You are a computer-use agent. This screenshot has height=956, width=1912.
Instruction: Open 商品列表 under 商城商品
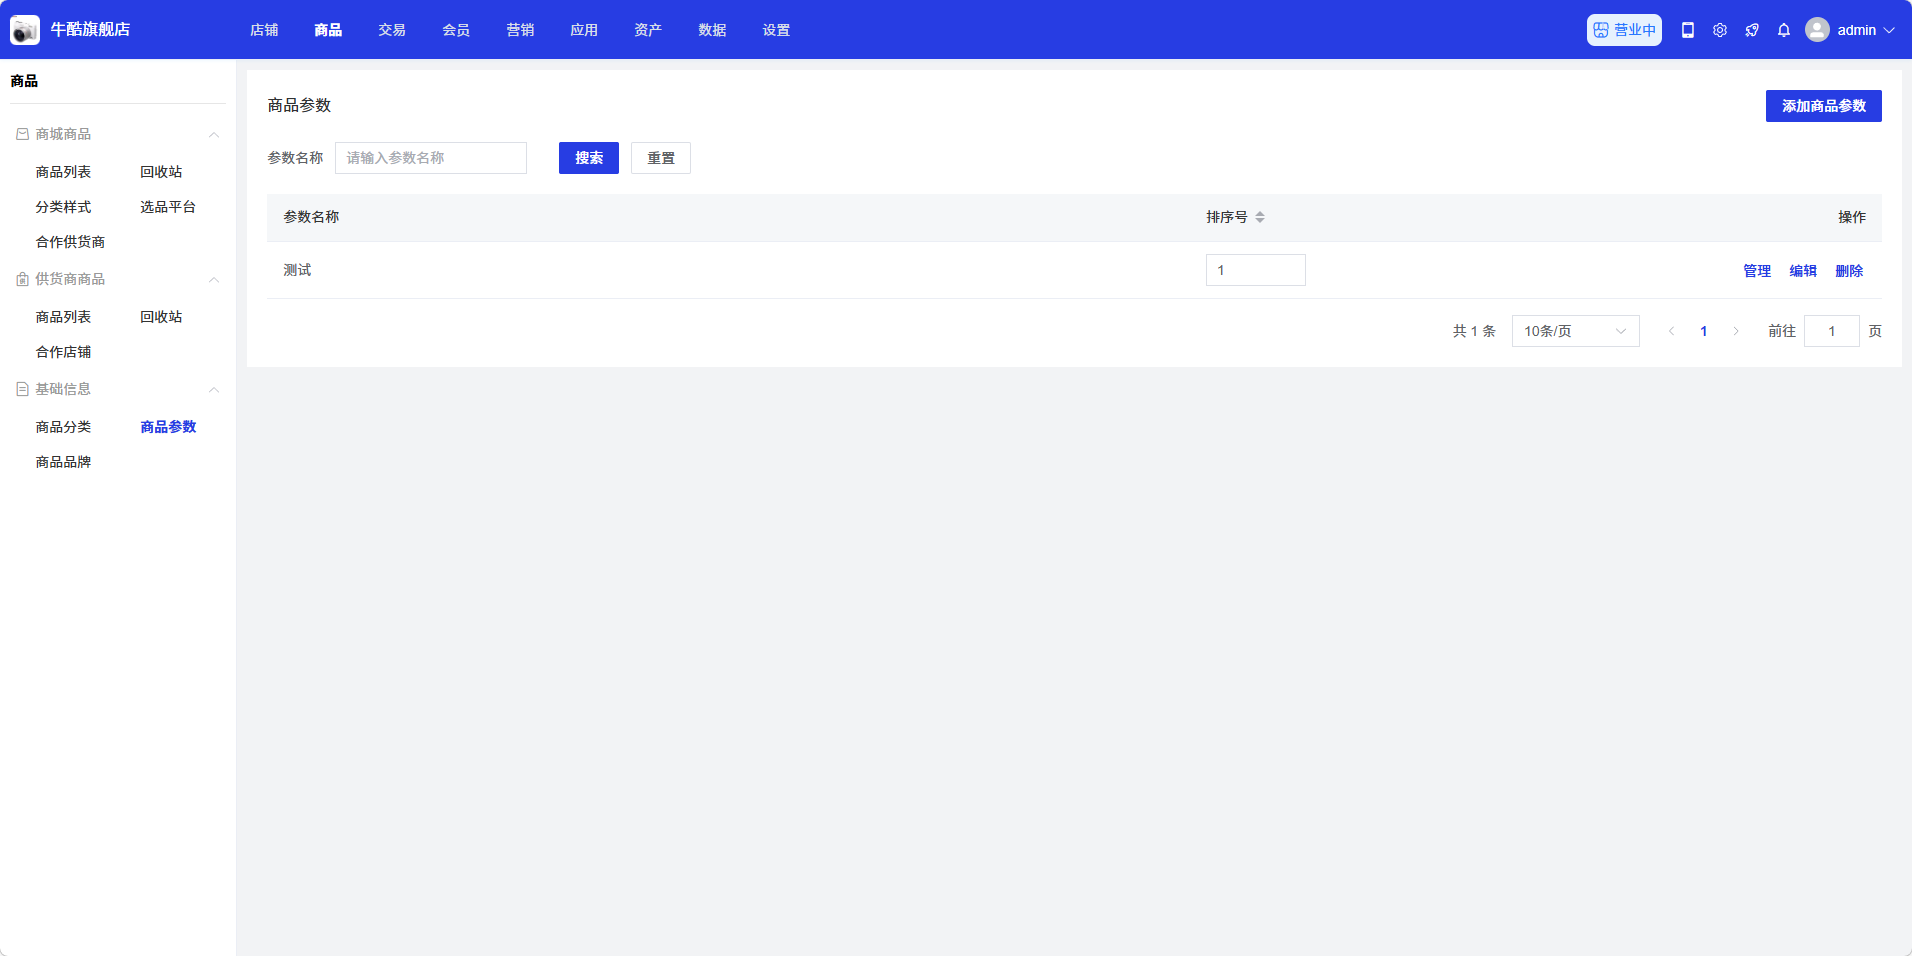tap(63, 172)
